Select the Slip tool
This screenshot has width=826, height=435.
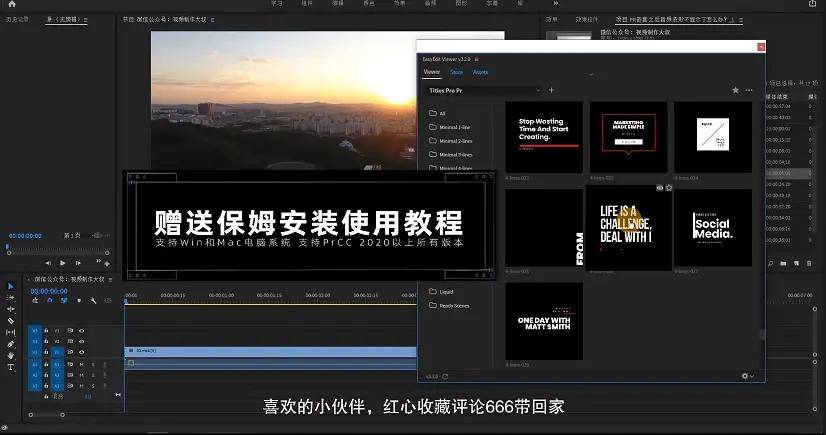[11, 332]
